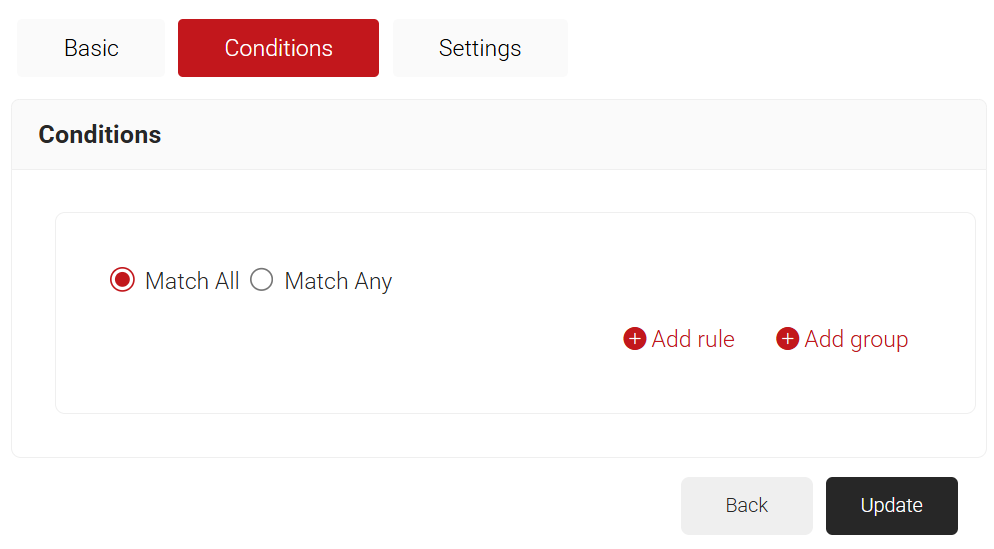Click the plus icon beside Add group
Screen dimensions: 994x549
pyautogui.click(x=788, y=339)
